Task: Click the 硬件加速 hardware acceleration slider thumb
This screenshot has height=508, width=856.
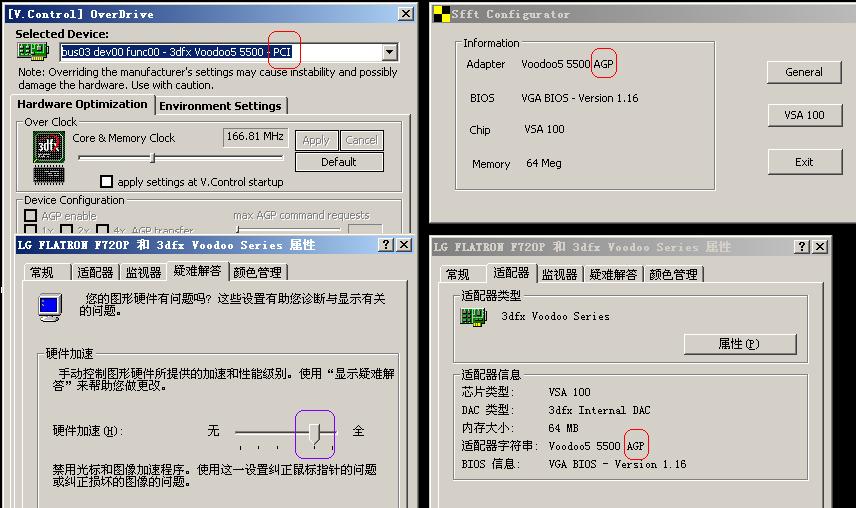Action: (x=314, y=434)
